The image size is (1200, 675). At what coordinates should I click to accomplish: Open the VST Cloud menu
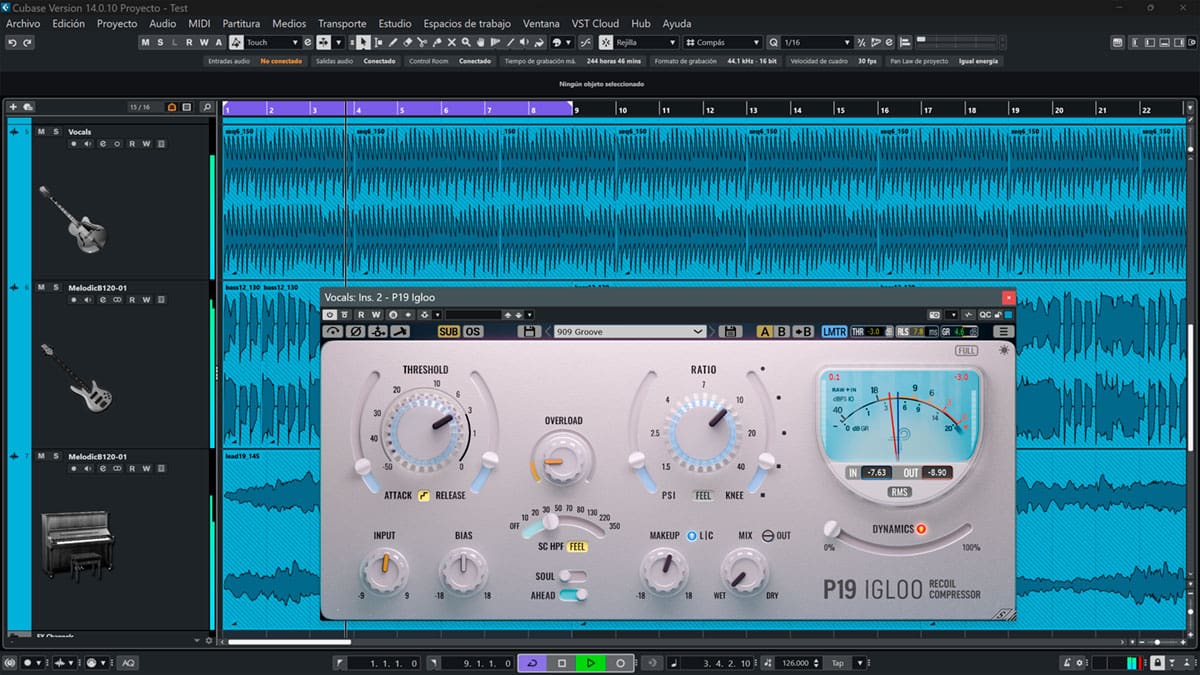pyautogui.click(x=596, y=23)
